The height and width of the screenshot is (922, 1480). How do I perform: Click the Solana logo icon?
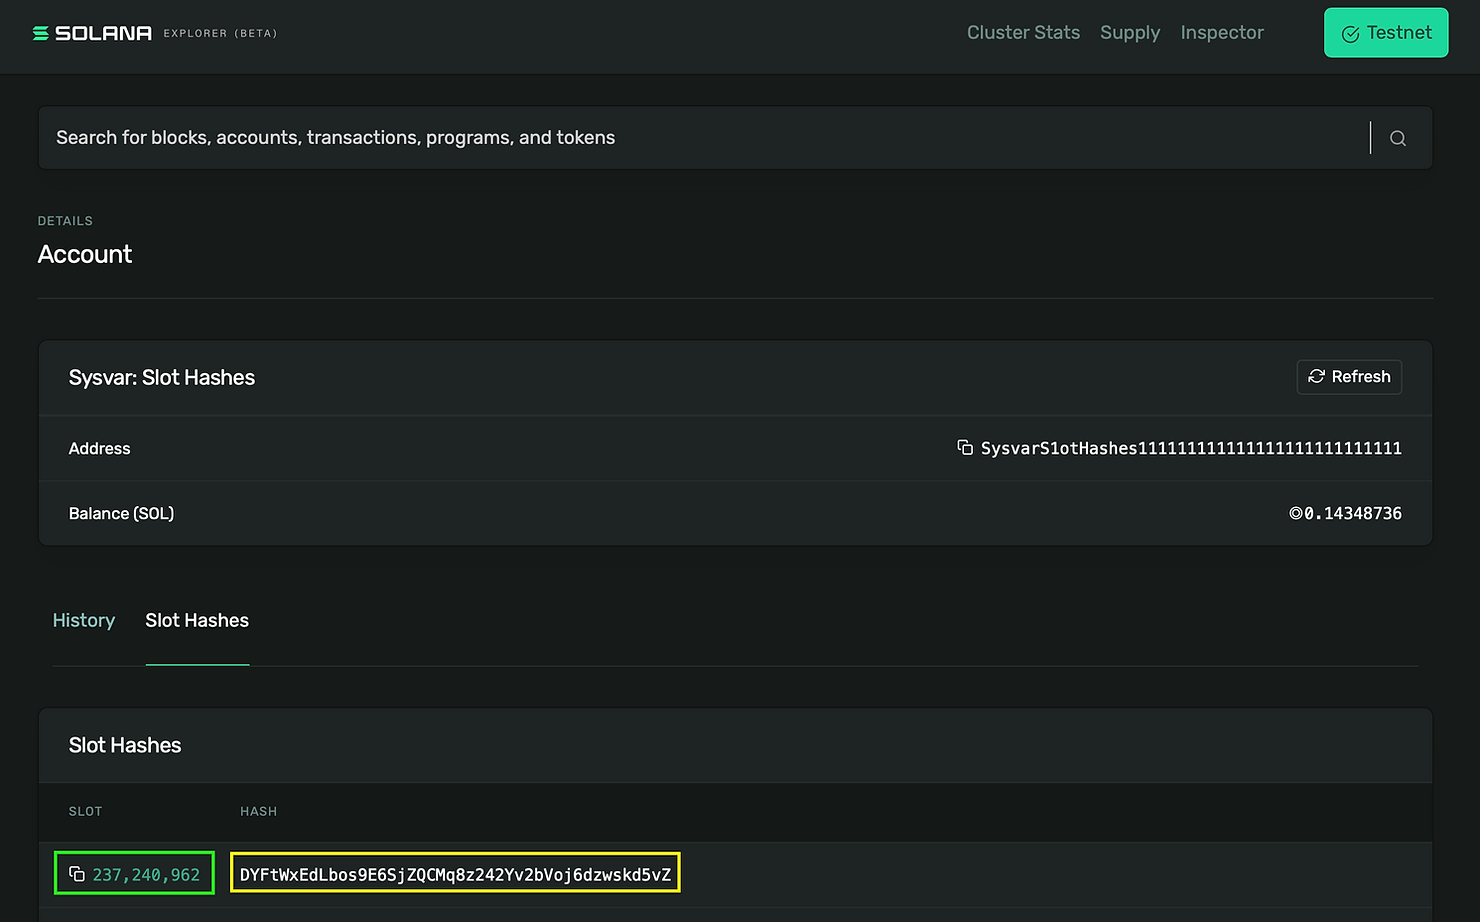point(40,33)
